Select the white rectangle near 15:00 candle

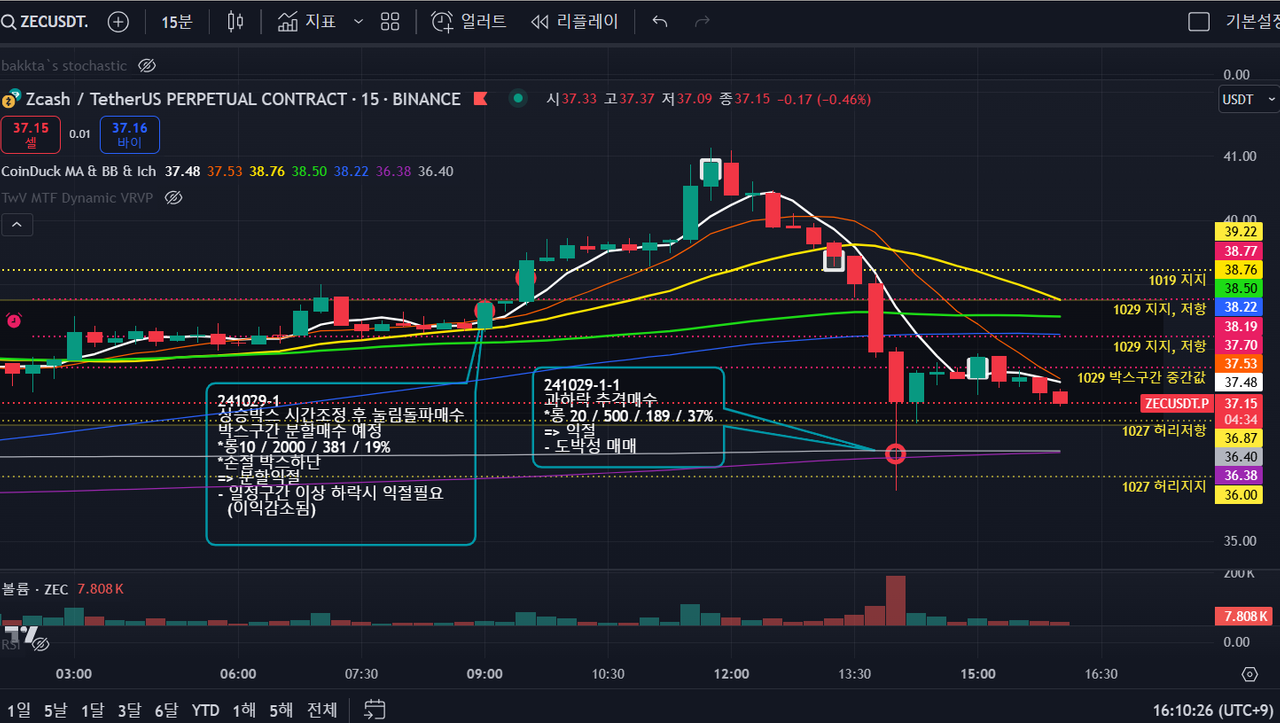[x=978, y=367]
